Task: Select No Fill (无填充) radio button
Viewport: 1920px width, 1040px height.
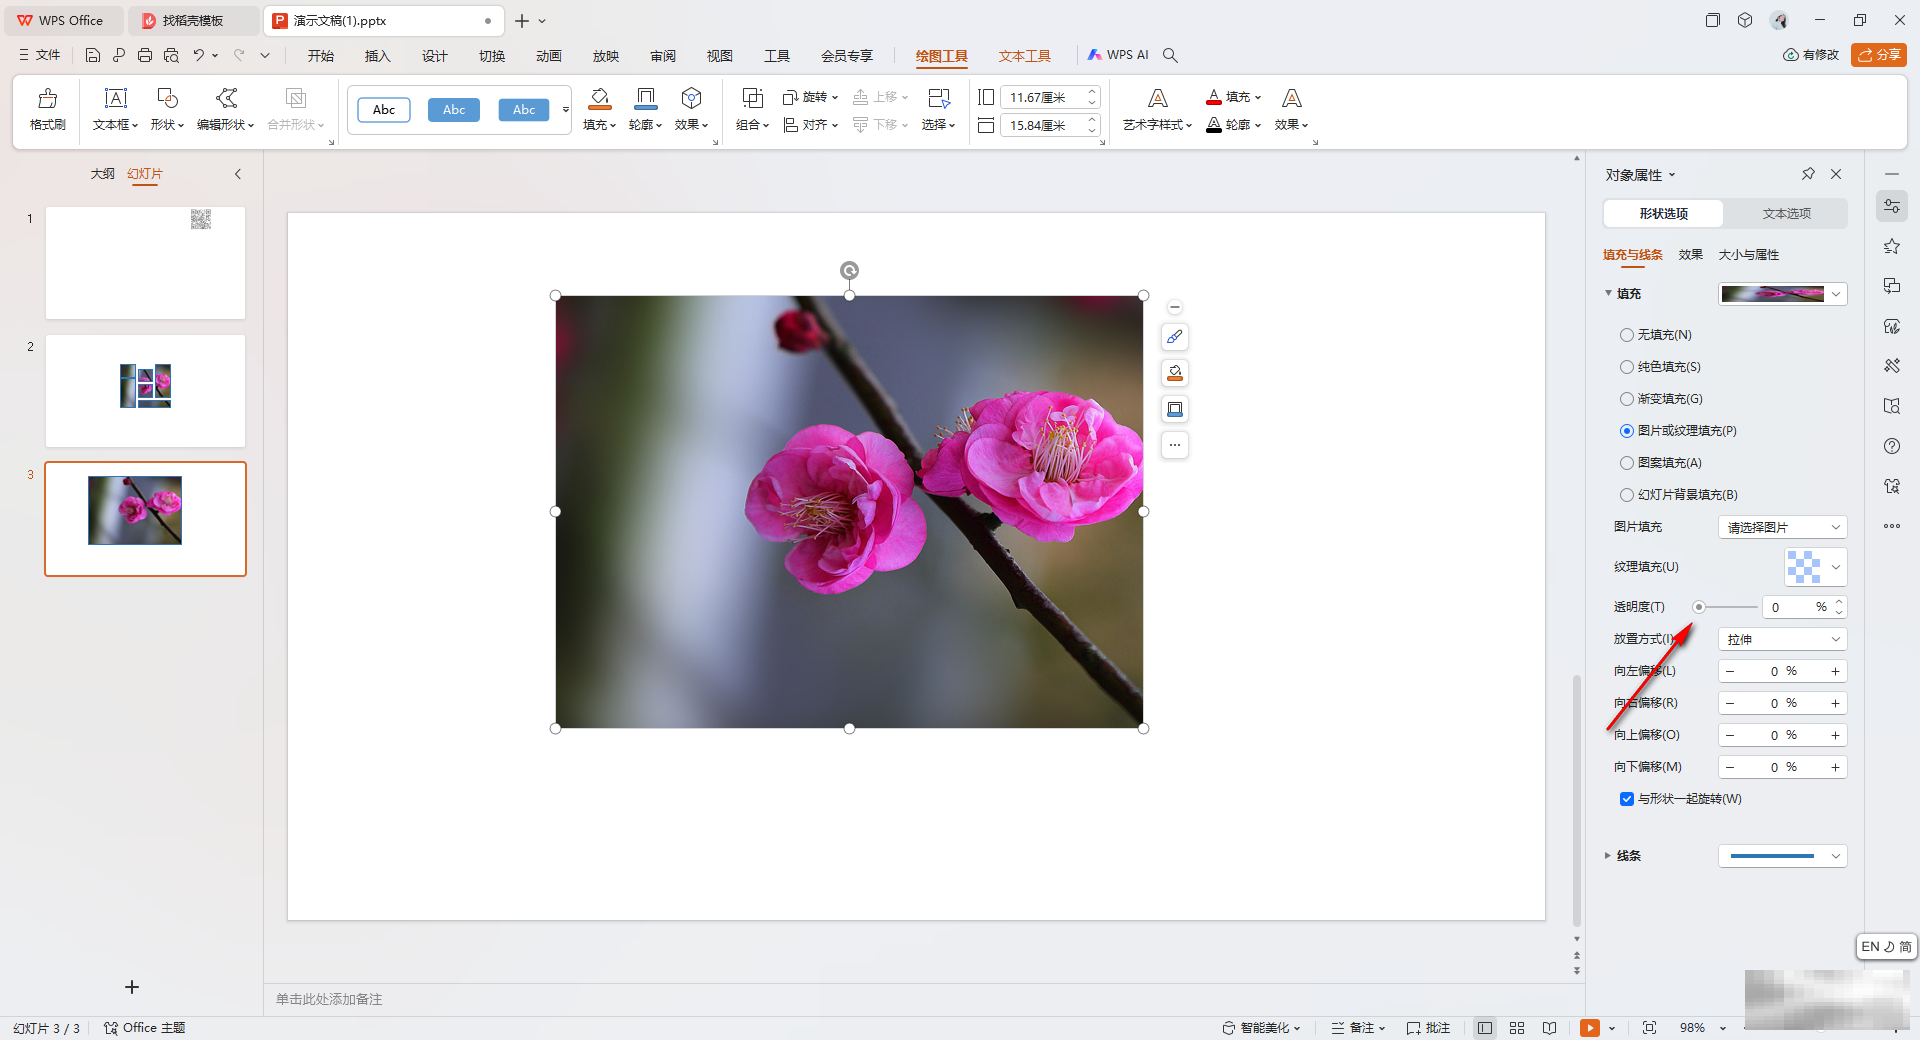Action: coord(1627,335)
